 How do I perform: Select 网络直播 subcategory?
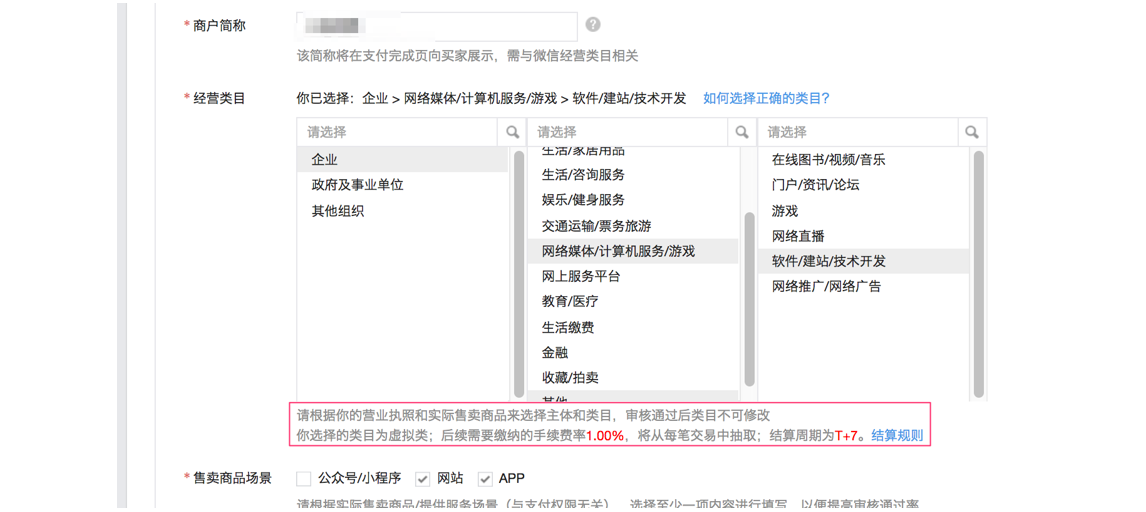863,236
